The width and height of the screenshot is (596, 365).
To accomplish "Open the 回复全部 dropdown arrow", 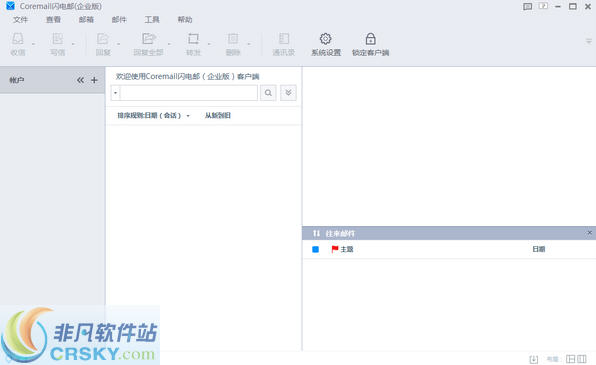I will [169, 44].
